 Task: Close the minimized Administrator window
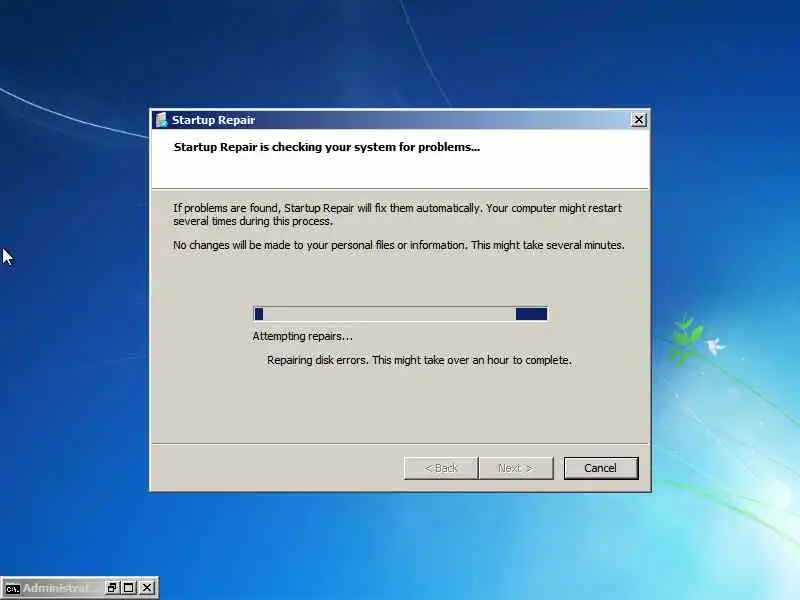pos(147,588)
